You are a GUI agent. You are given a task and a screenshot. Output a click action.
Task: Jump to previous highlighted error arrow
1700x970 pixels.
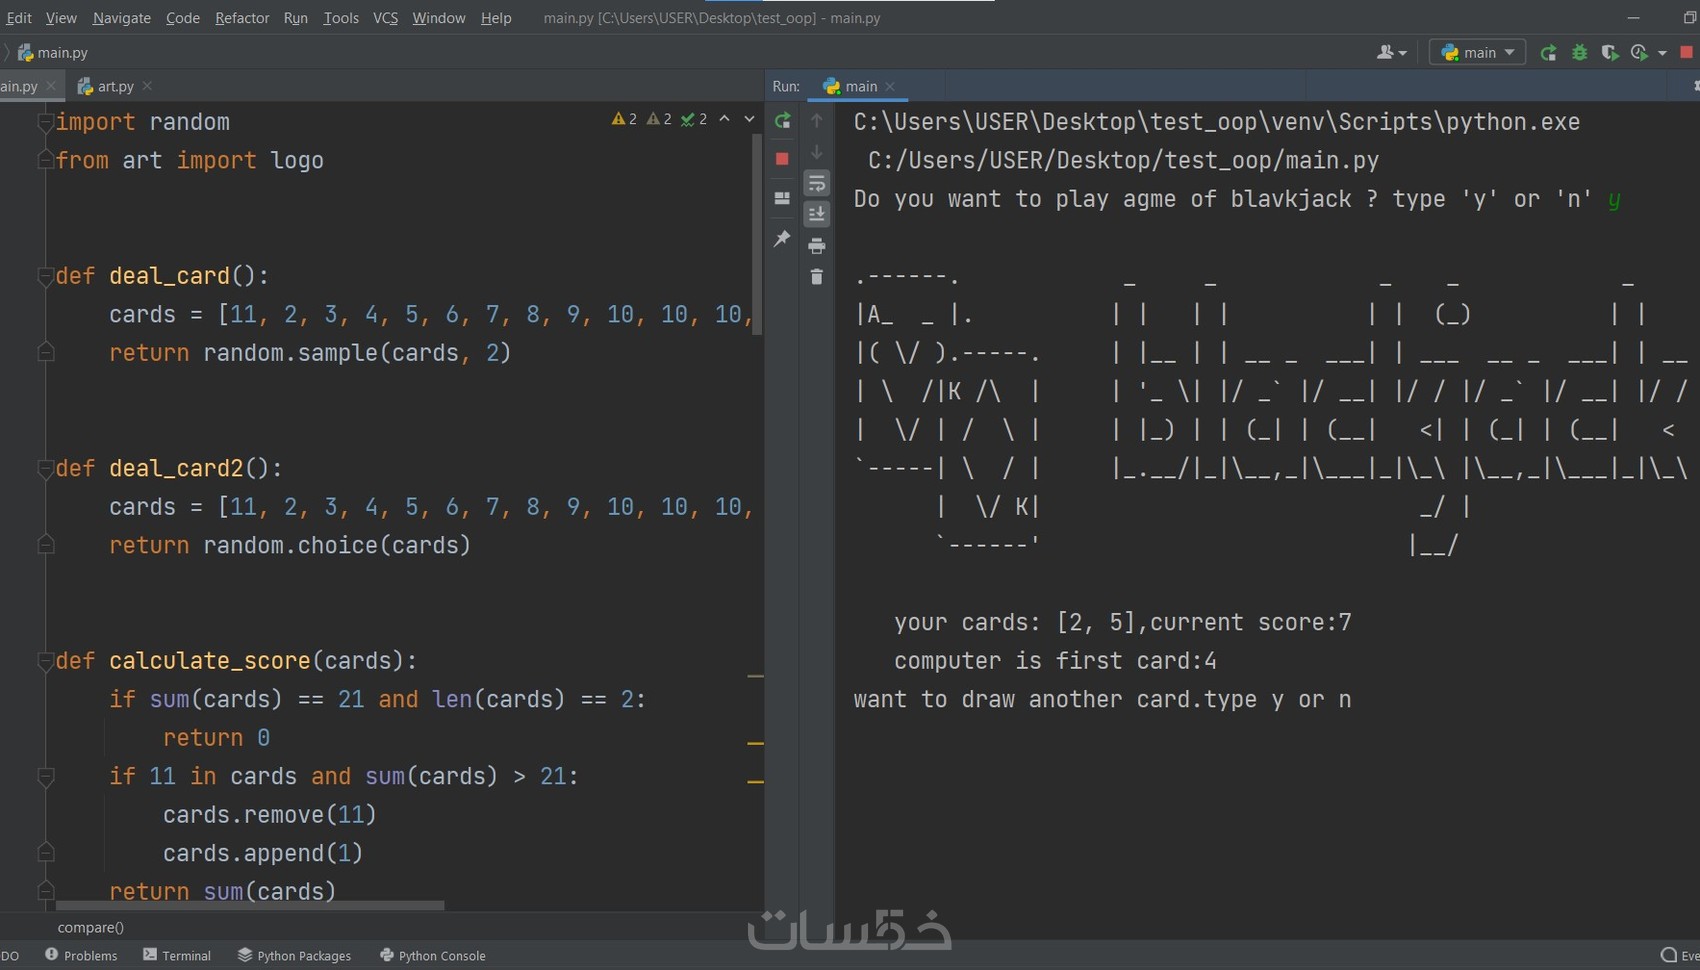click(725, 119)
